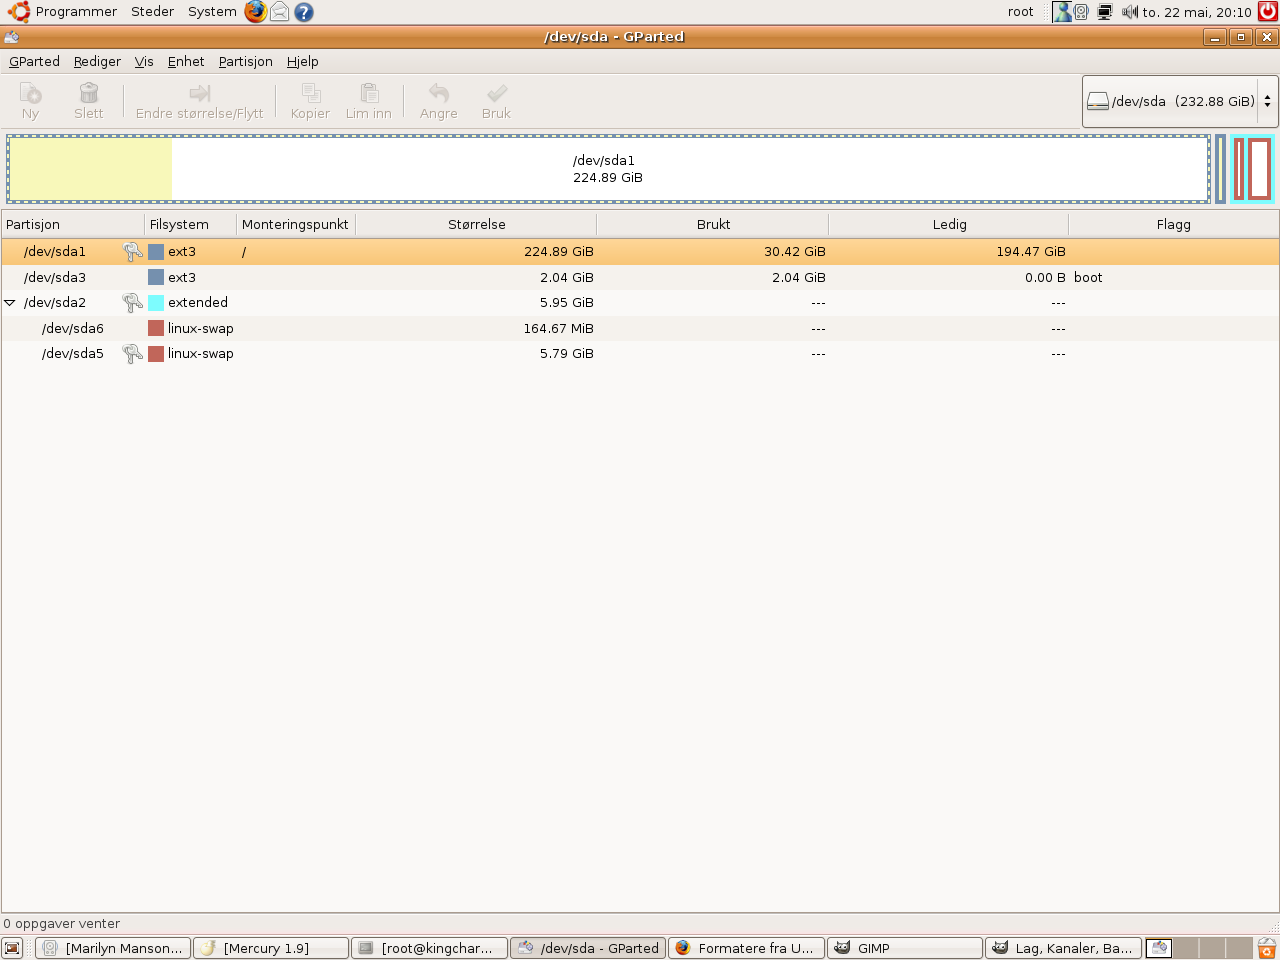Sort by the Flagg column header
Viewport: 1280px width, 960px height.
1174,224
